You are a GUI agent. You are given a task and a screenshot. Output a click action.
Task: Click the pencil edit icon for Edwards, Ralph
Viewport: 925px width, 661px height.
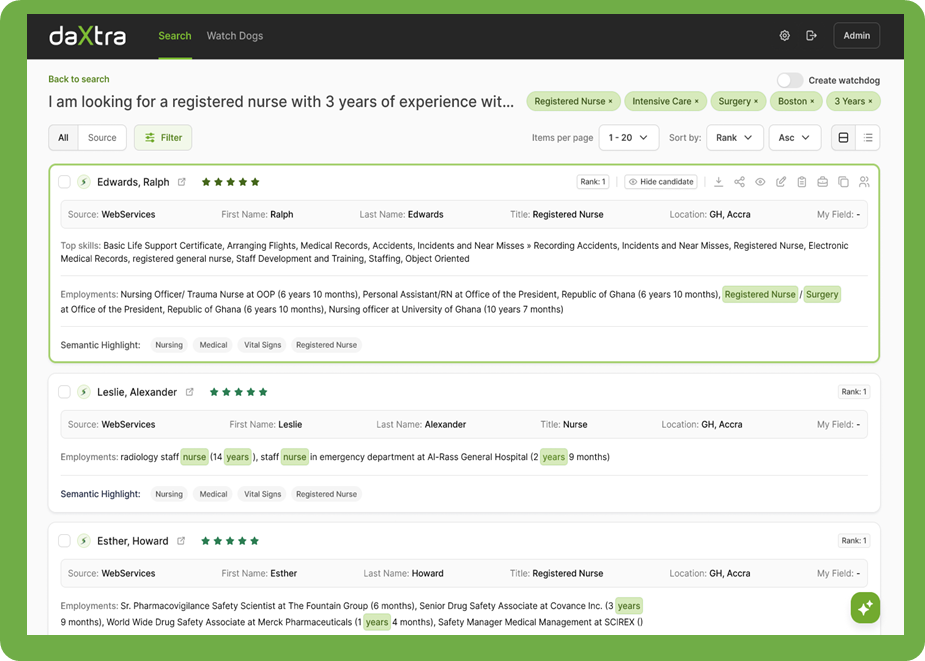click(x=781, y=182)
